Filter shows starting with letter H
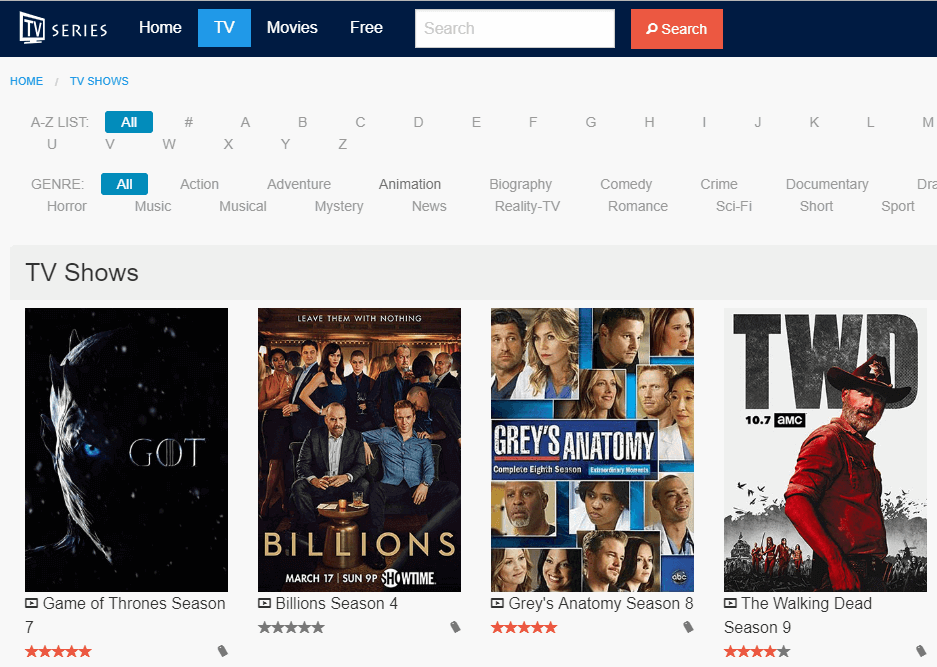 (x=650, y=123)
